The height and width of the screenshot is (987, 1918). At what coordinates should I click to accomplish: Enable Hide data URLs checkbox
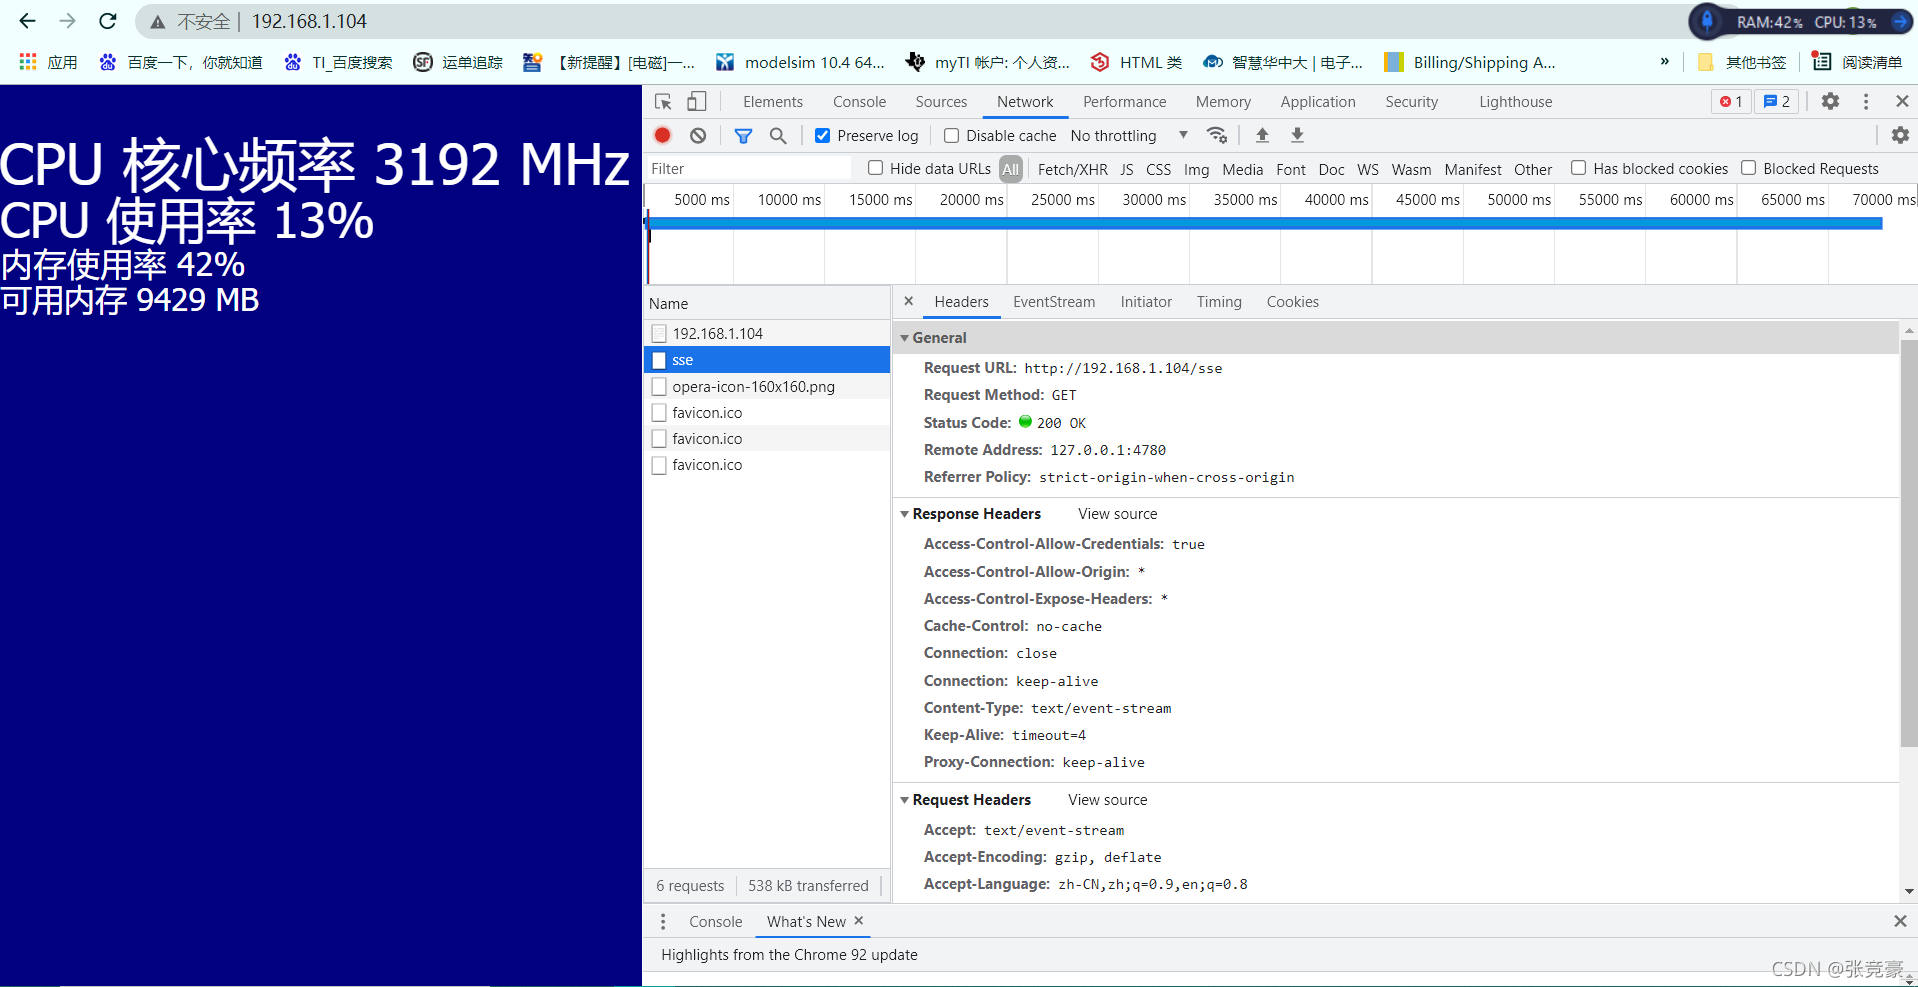click(875, 168)
